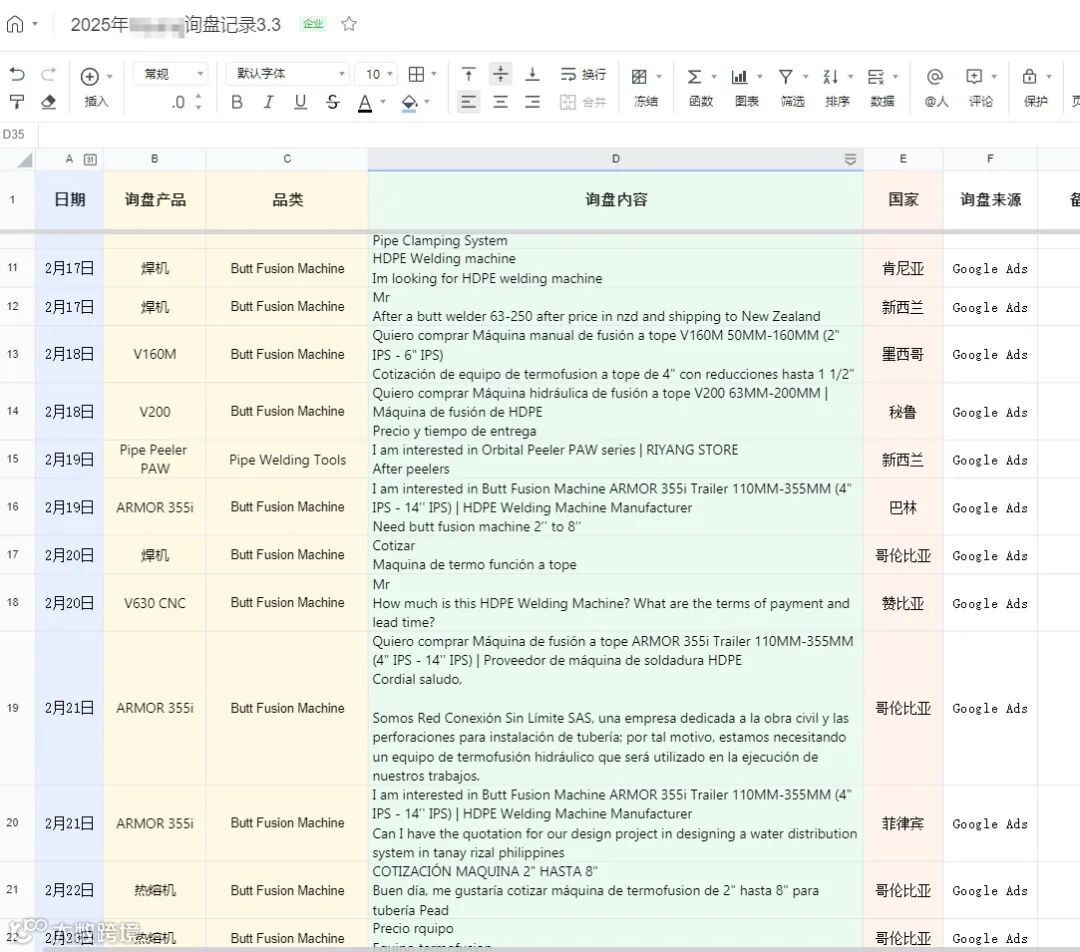This screenshot has width=1080, height=952.
Task: Click the insert plus icon
Action: tap(90, 76)
